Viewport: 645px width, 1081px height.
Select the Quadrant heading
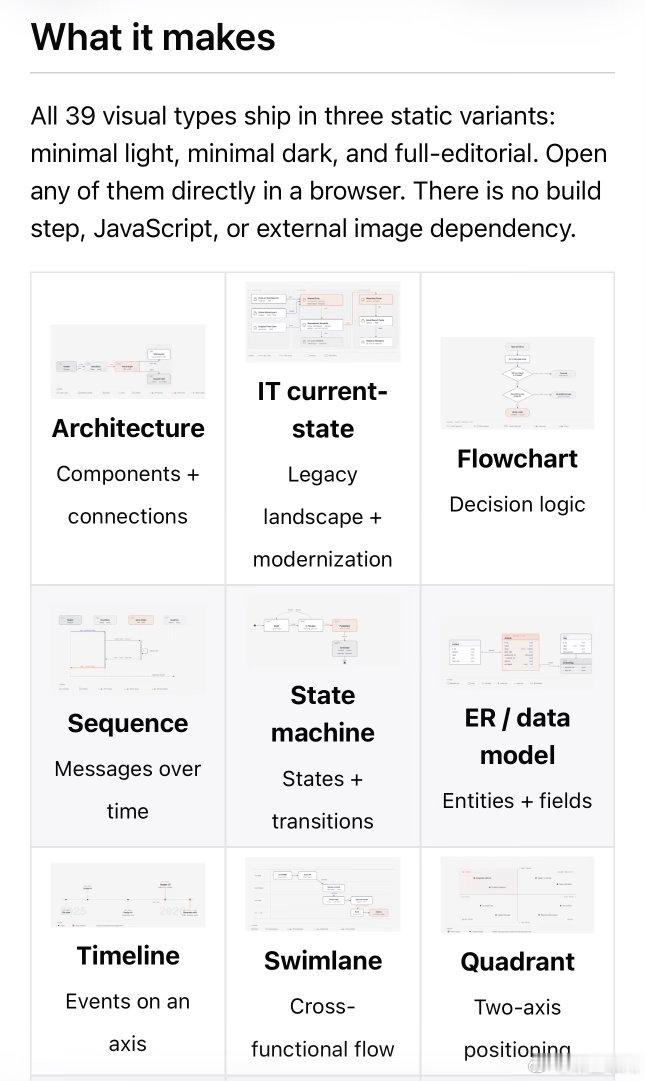pyautogui.click(x=518, y=961)
